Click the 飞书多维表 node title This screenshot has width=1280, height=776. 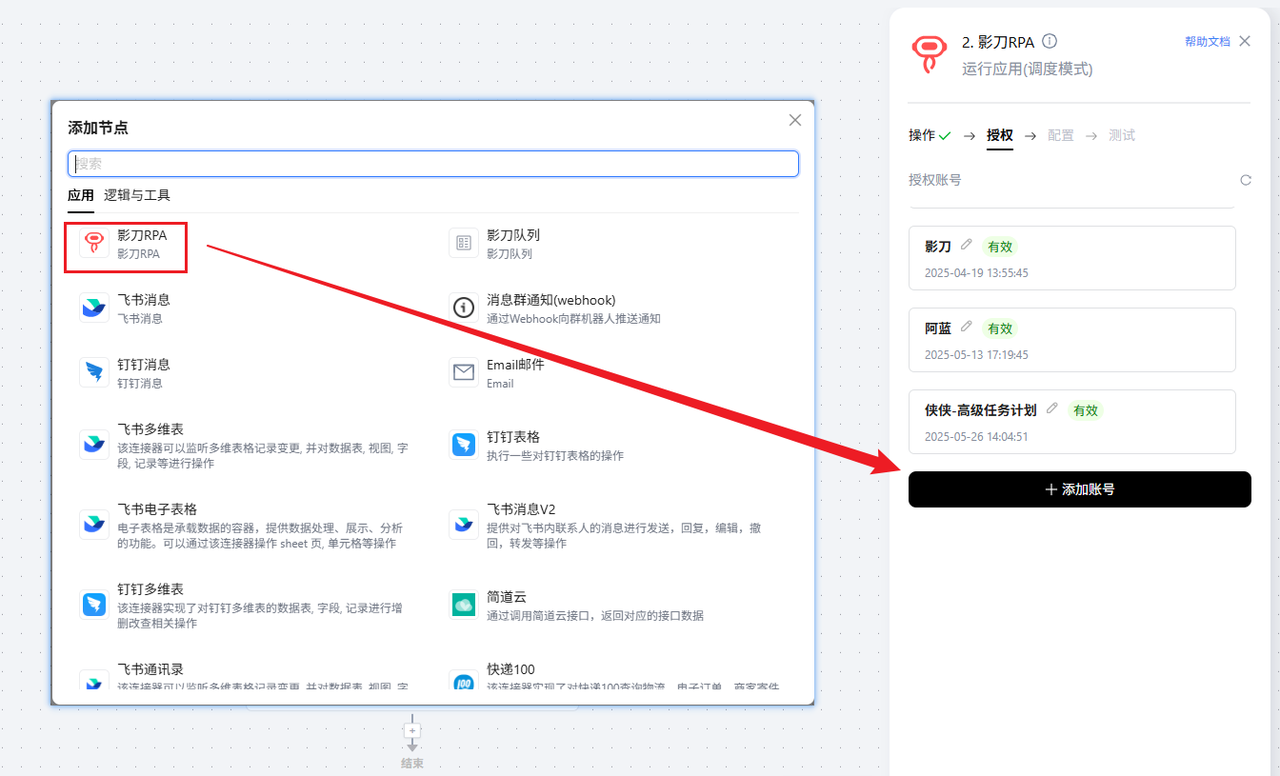[x=151, y=430]
